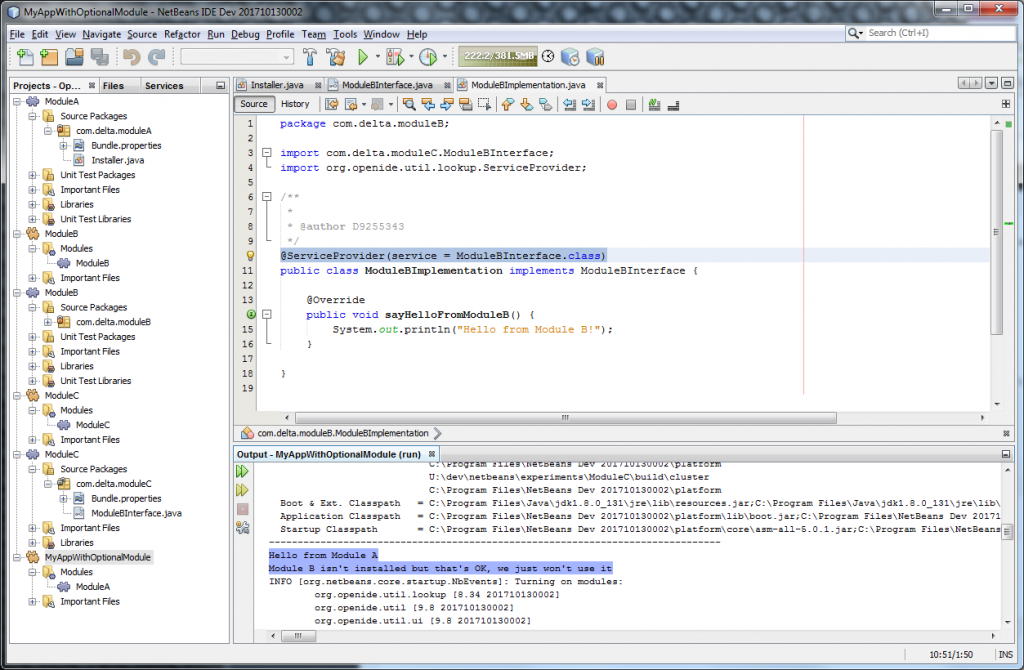1024x670 pixels.
Task: Click the Find Previous Occurrence icon
Action: (x=428, y=104)
